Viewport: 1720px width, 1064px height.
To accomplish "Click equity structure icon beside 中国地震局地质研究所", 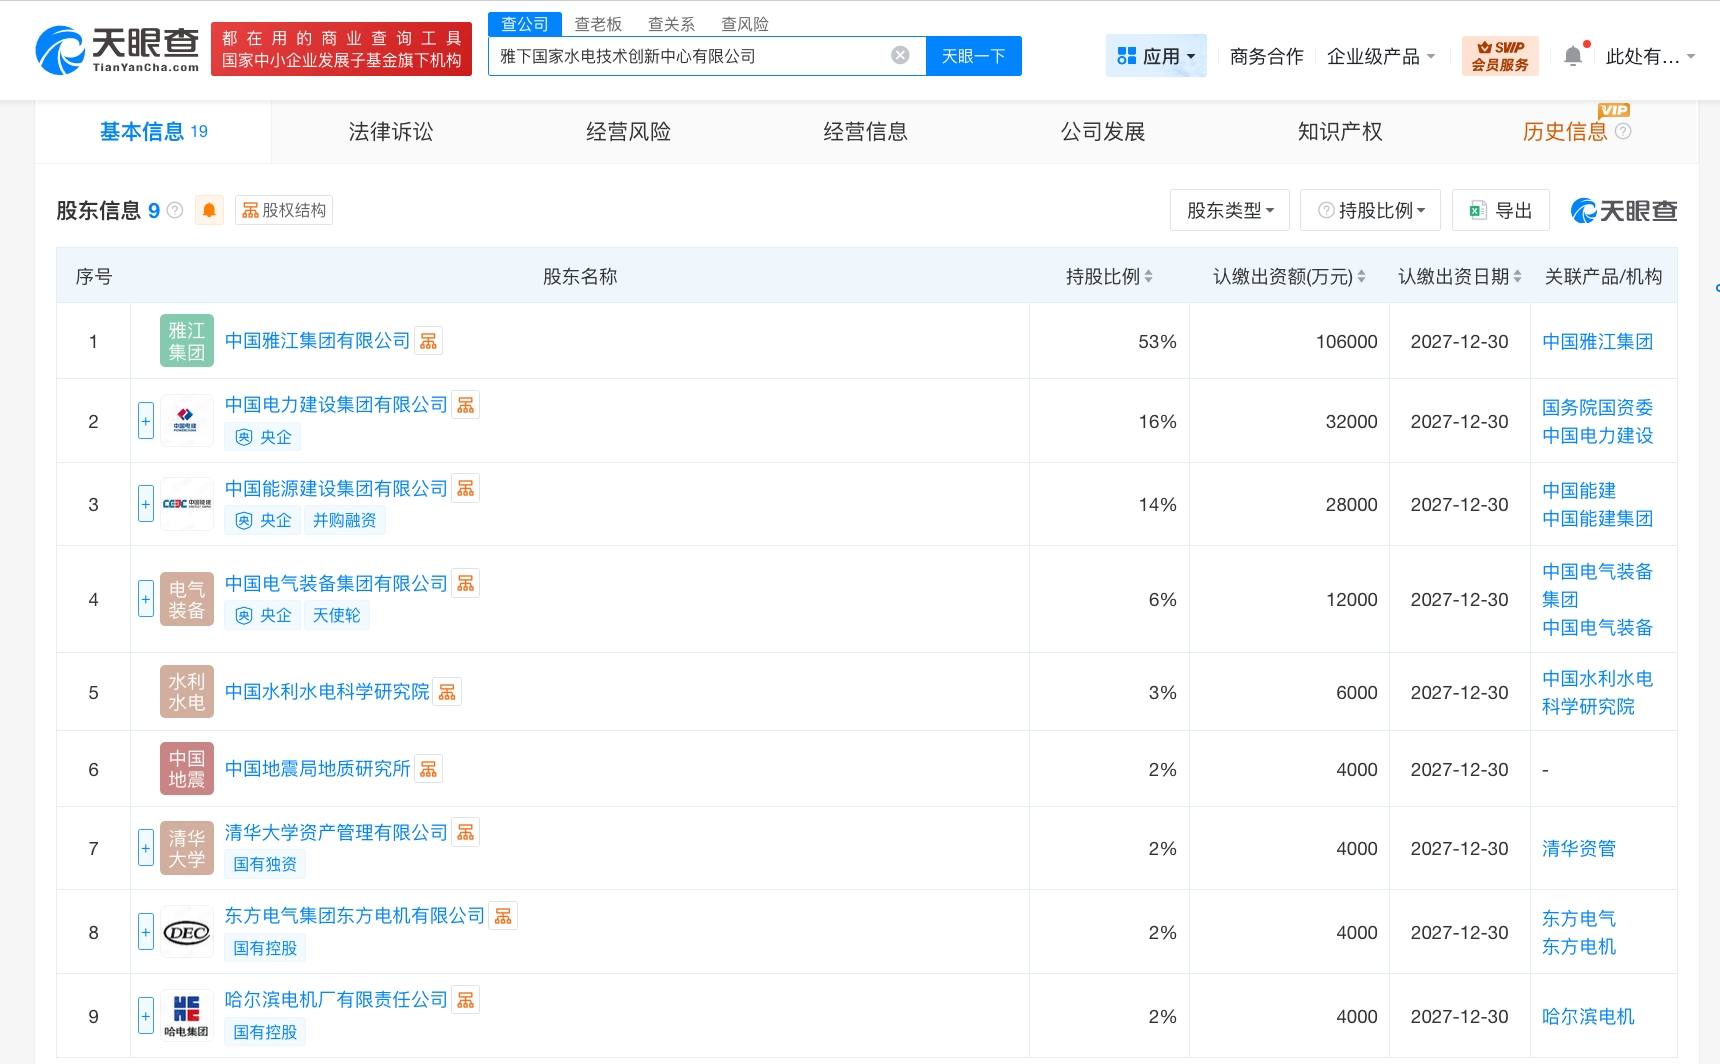I will coord(429,769).
